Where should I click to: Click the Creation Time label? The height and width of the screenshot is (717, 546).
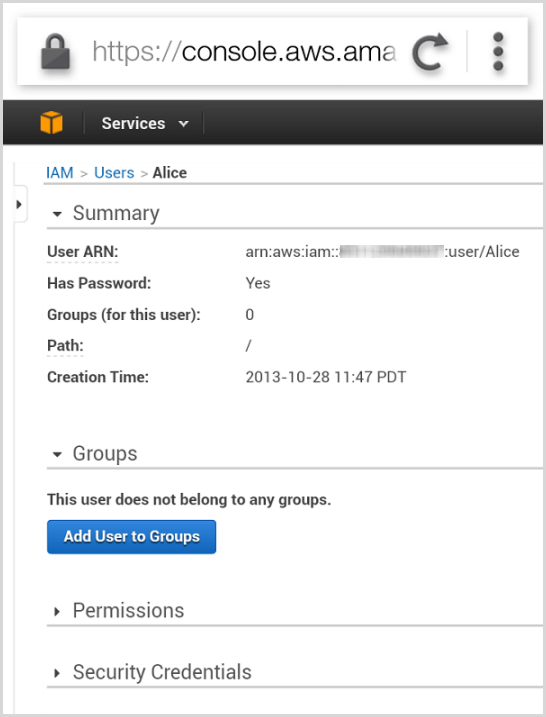click(98, 377)
